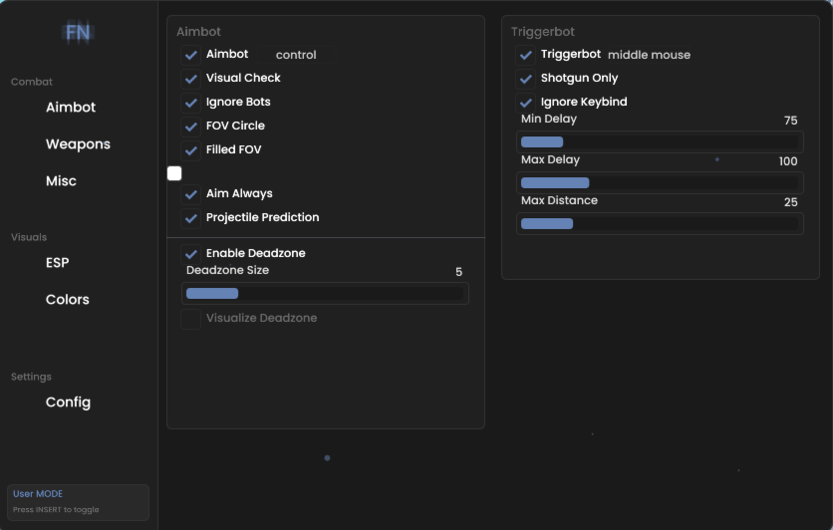Viewport: 833px width, 530px height.
Task: Click the FN logo in the sidebar
Action: 78,32
